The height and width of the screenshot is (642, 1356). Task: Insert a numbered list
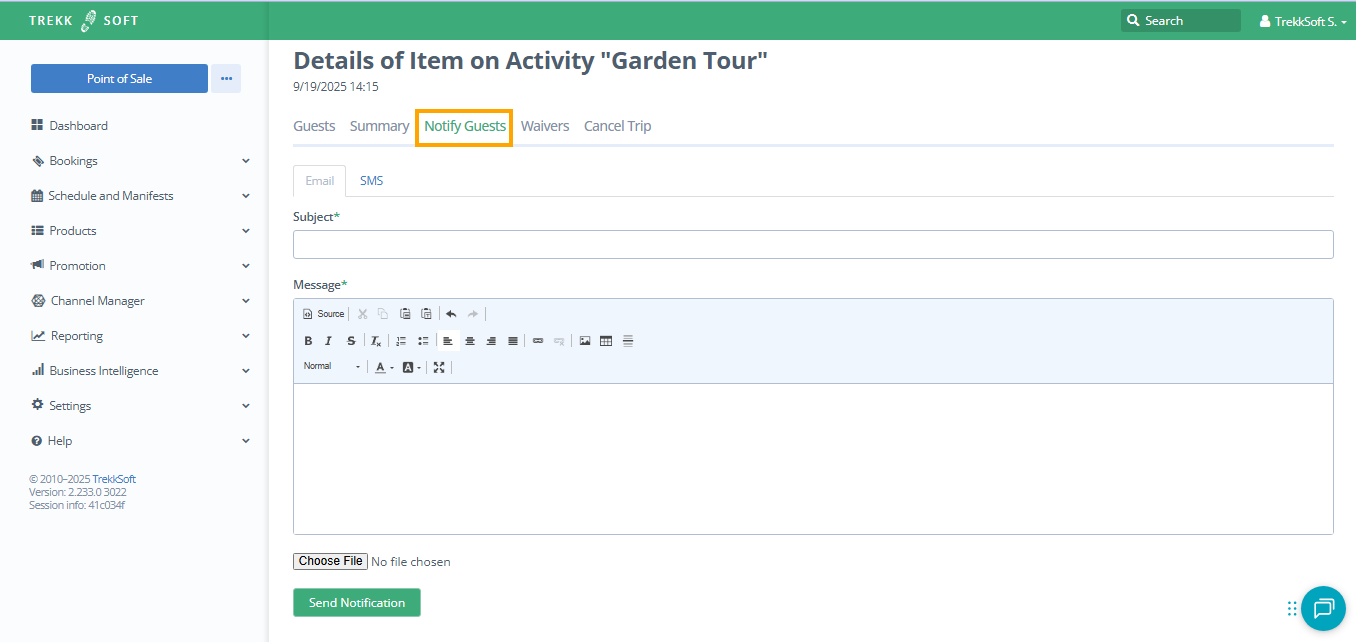[401, 341]
